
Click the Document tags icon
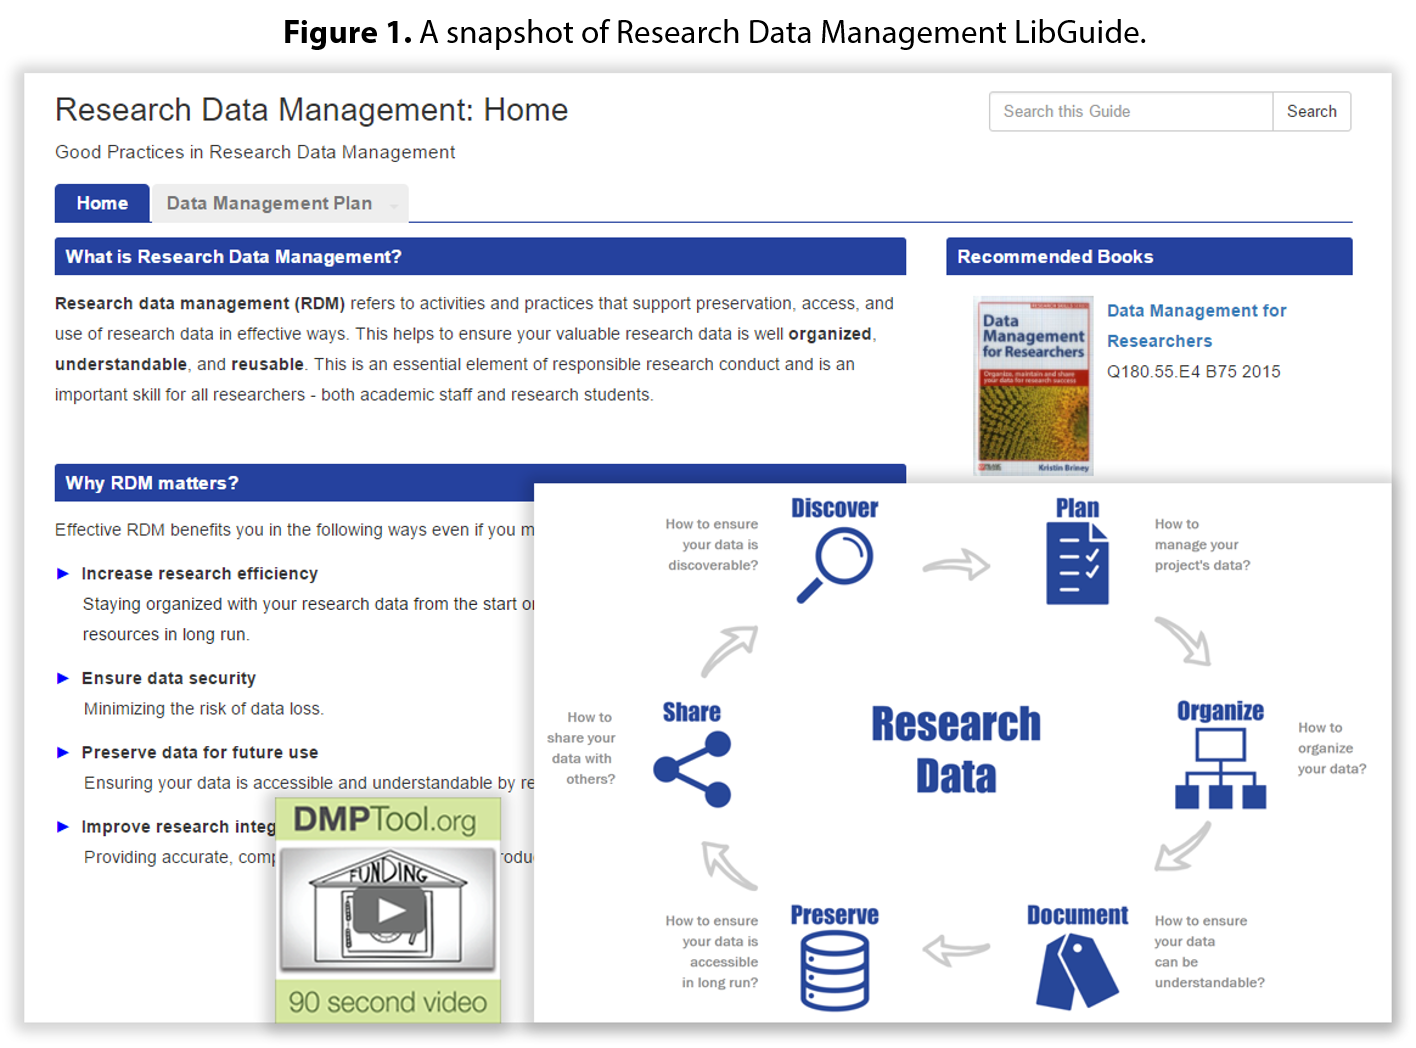(1077, 971)
